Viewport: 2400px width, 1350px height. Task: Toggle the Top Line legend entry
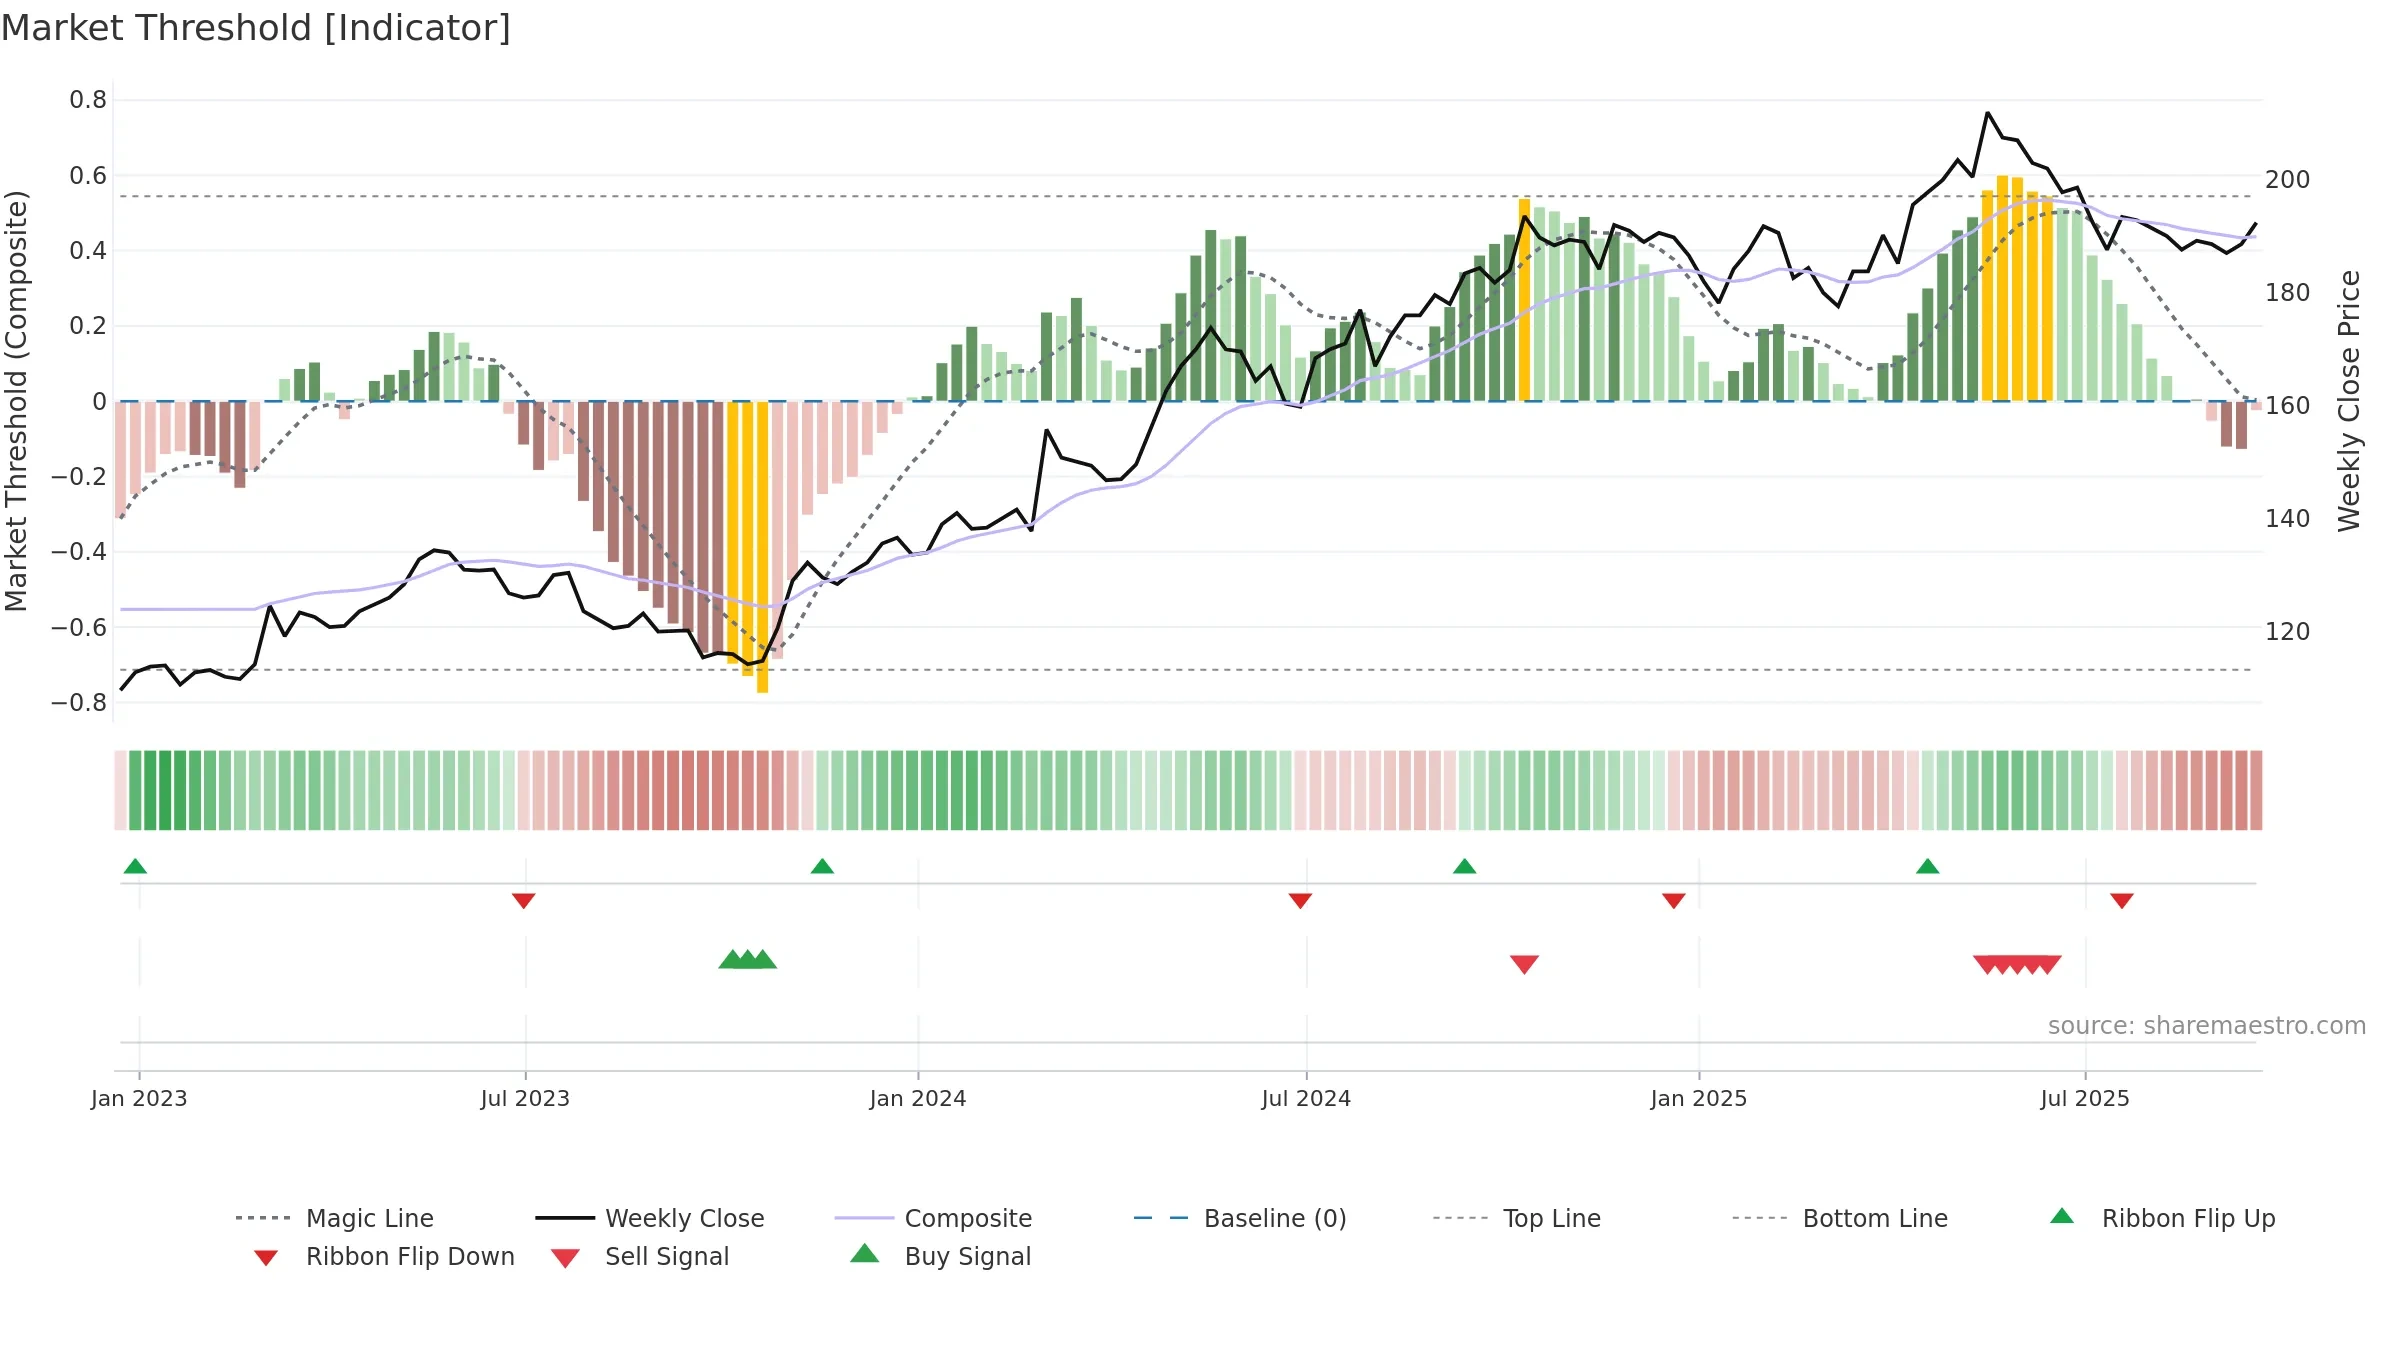[x=1516, y=1218]
